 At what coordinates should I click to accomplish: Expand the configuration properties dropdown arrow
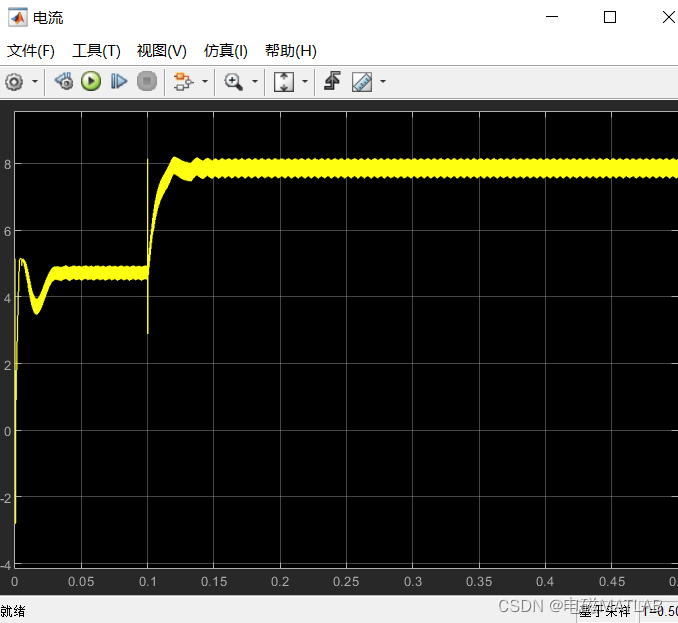tap(35, 81)
